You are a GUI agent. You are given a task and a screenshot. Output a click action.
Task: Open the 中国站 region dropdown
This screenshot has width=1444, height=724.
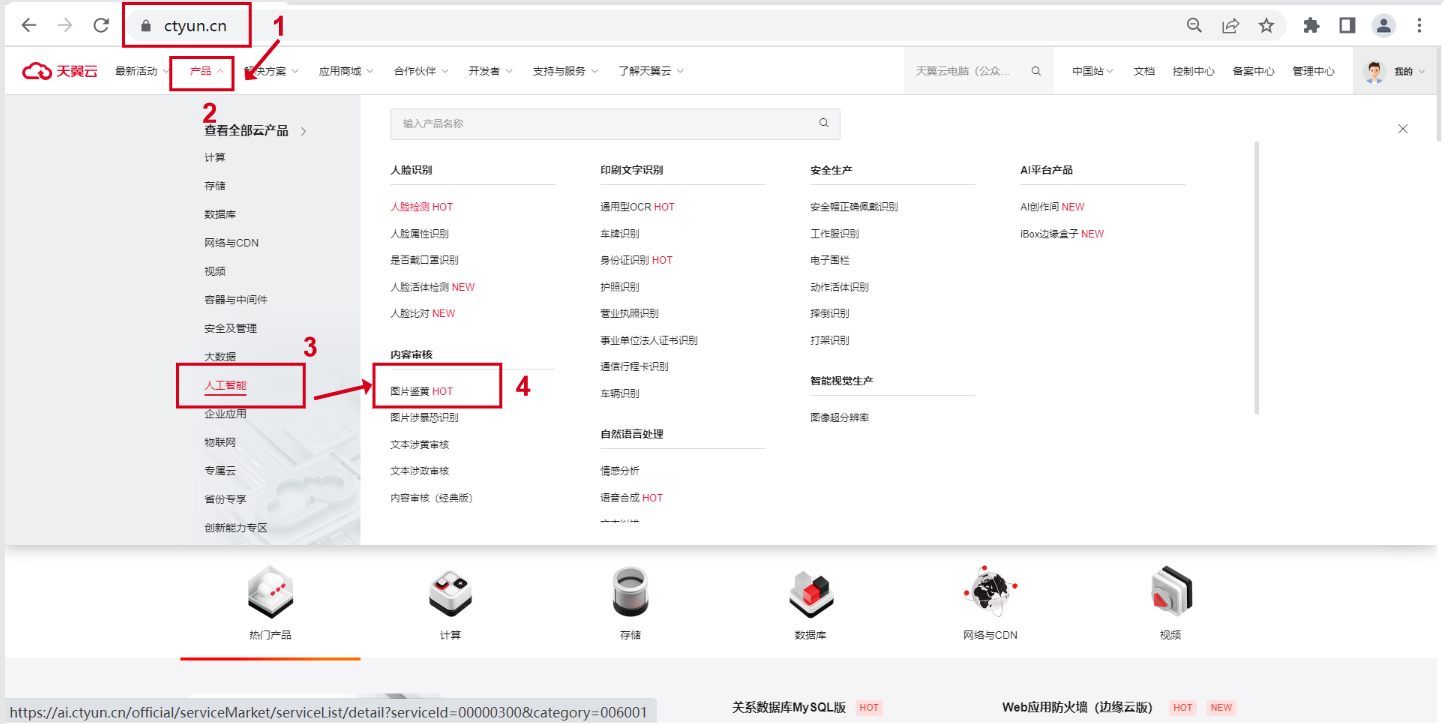(1093, 71)
